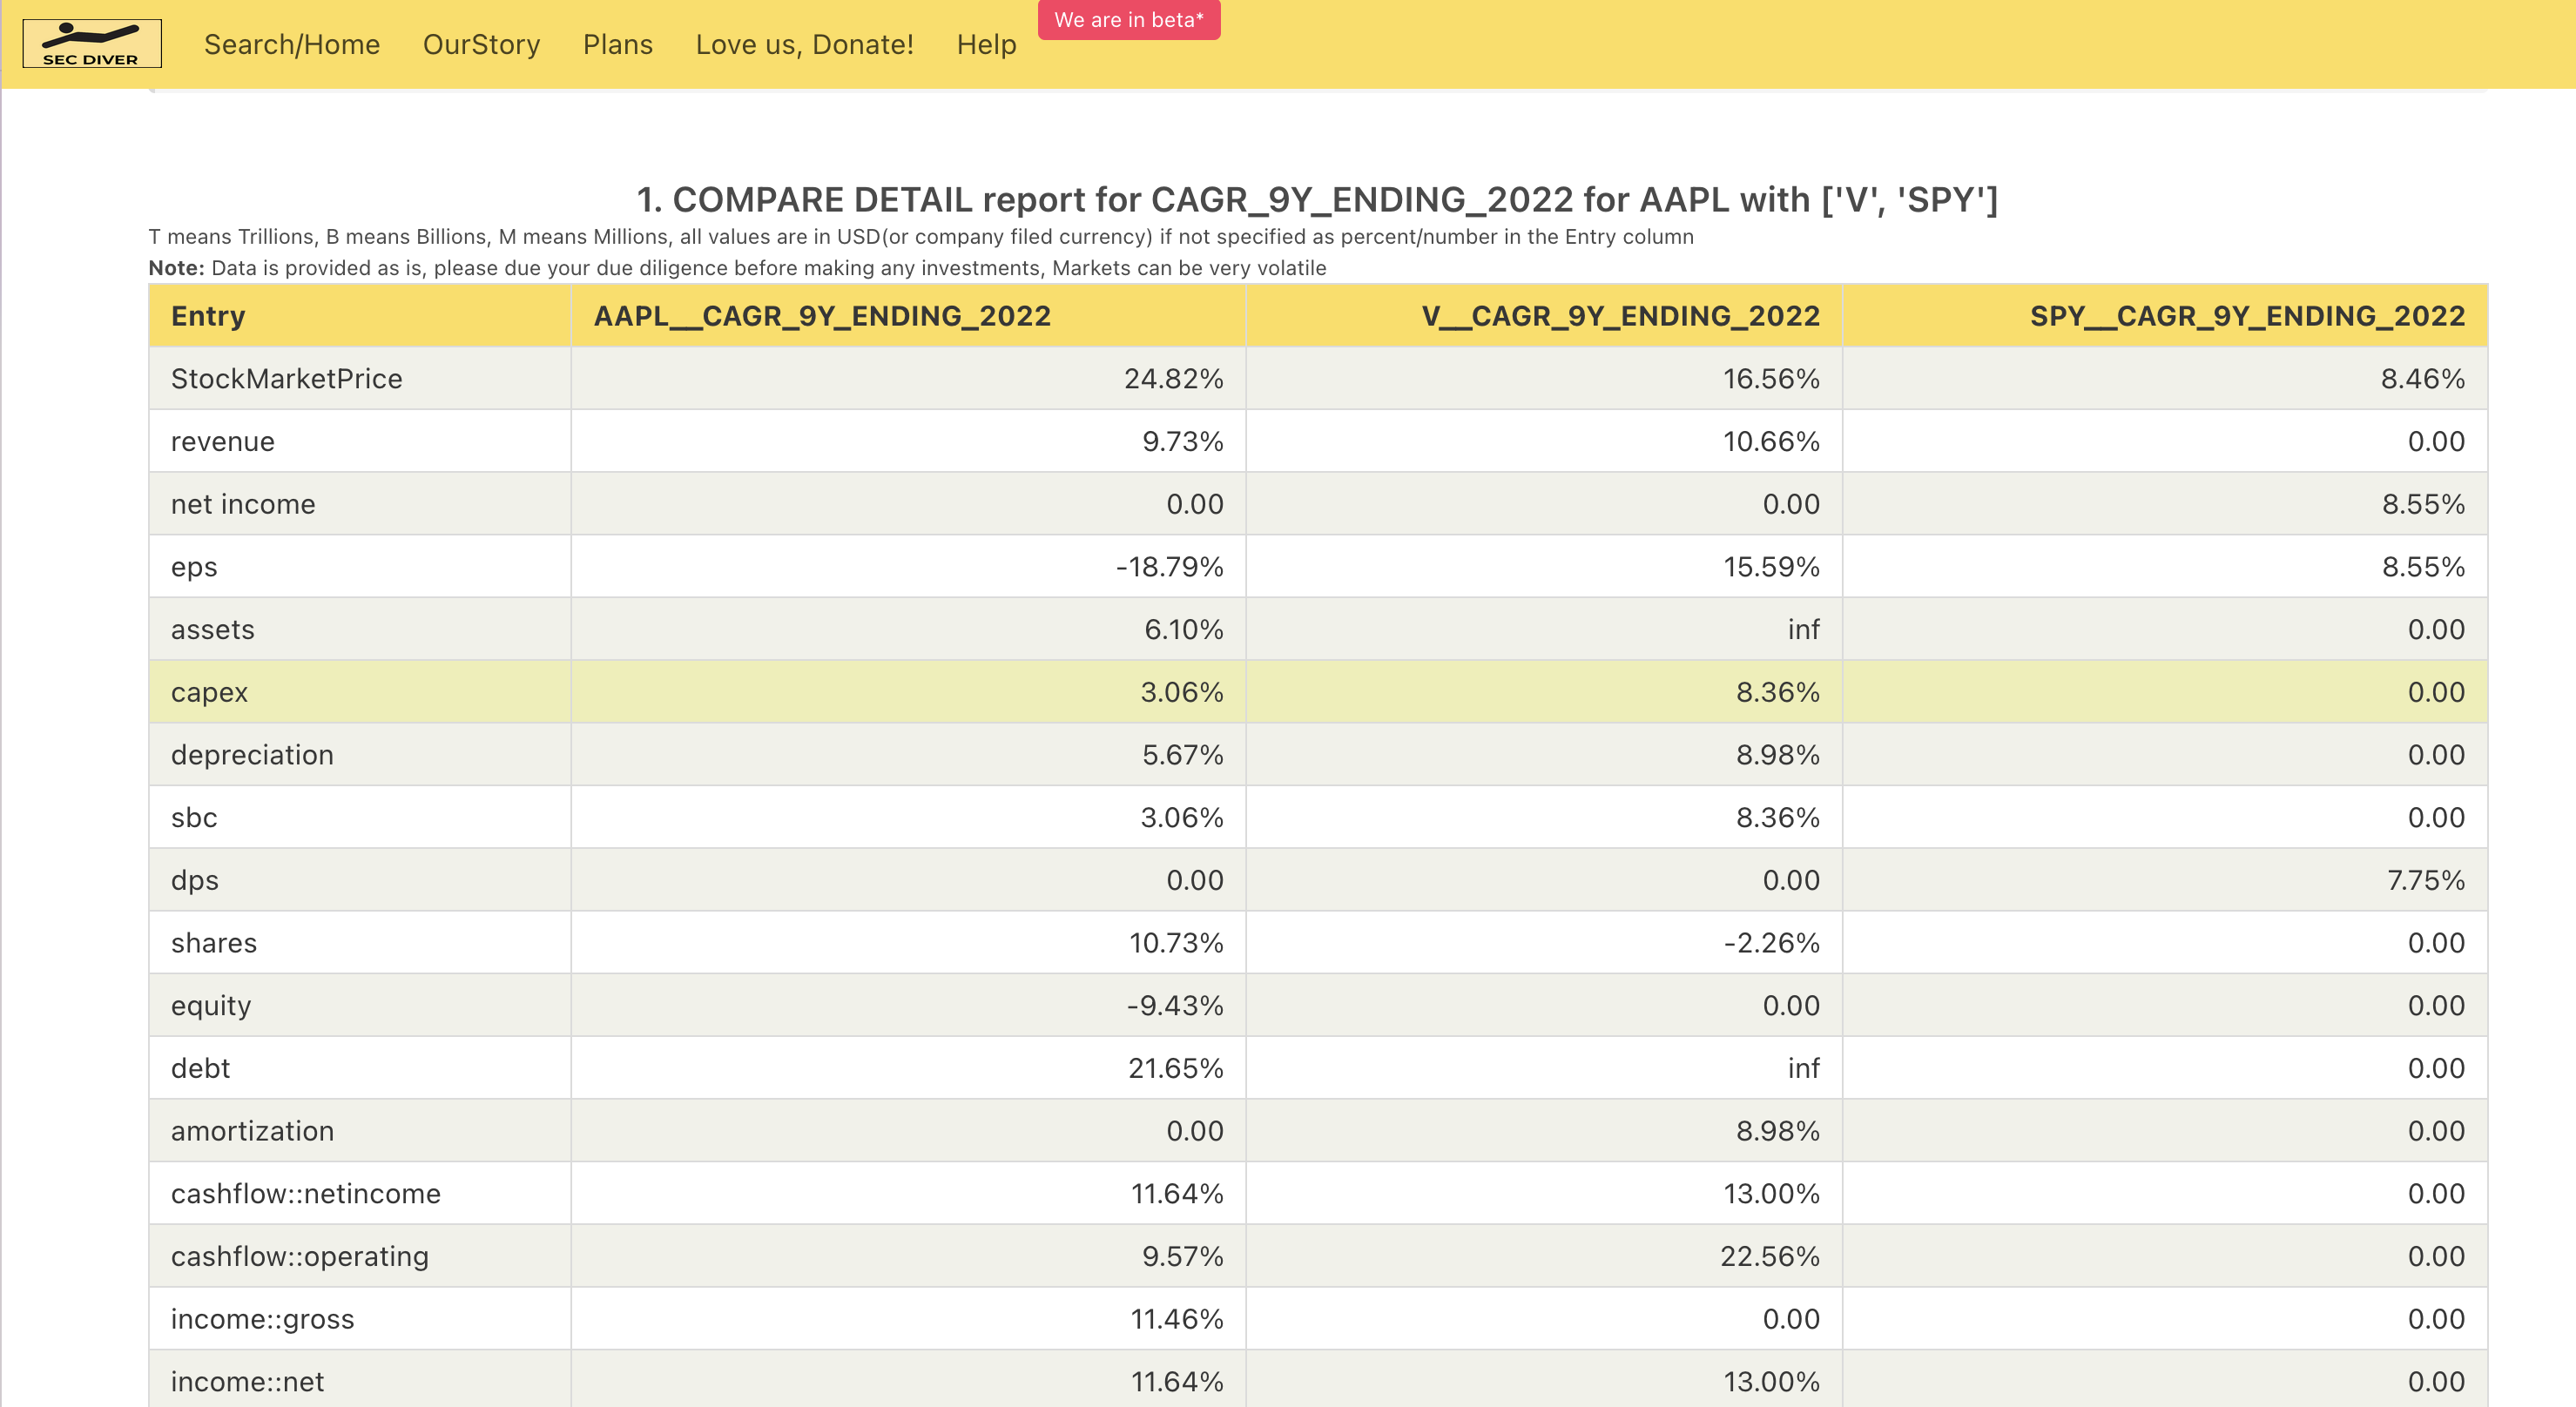Click AAPL income::gross value 11.46%
Screen dimensions: 2576x1407
[x=1177, y=1319]
